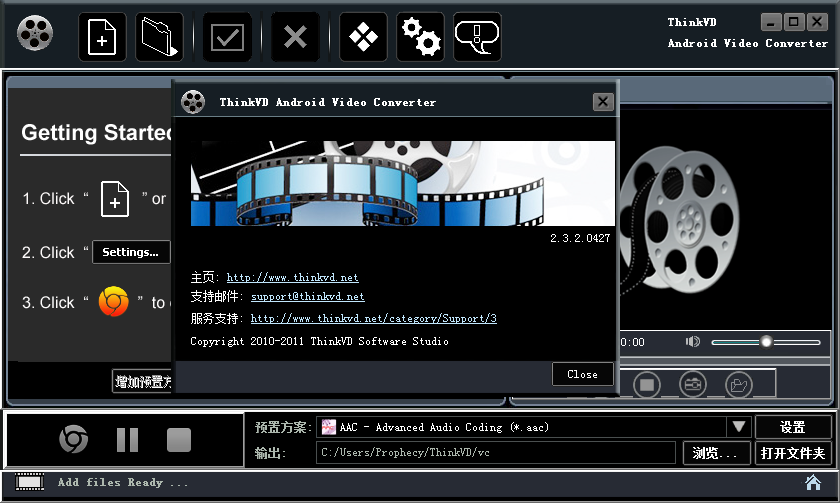The image size is (840, 503).
Task: Click the X Remove toolbar icon
Action: point(295,37)
